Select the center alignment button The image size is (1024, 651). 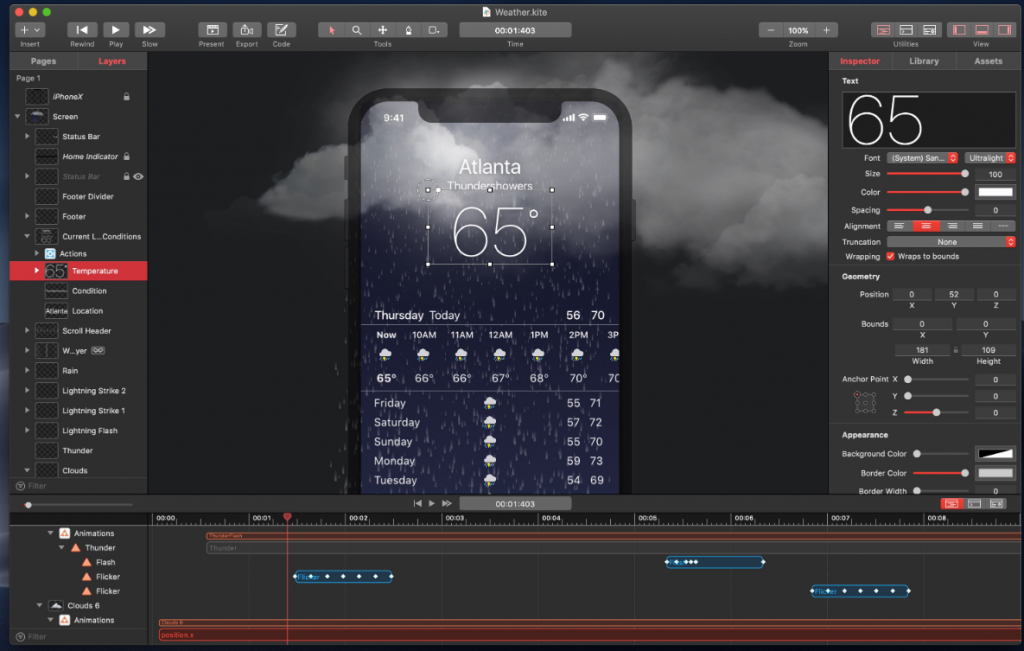coord(926,226)
